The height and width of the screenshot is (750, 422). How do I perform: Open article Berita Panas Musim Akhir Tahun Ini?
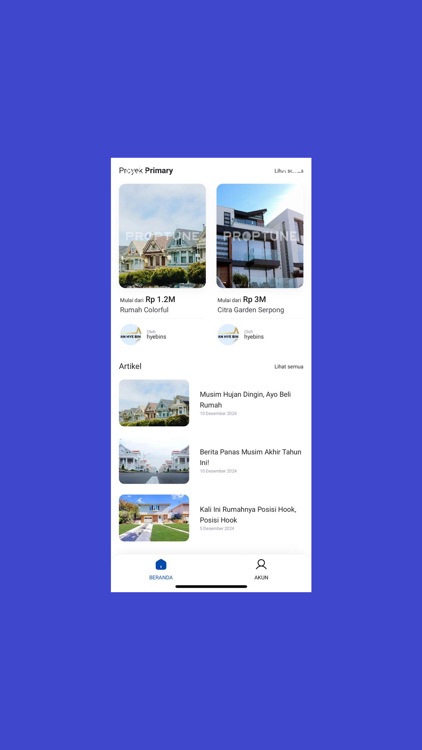(250, 457)
